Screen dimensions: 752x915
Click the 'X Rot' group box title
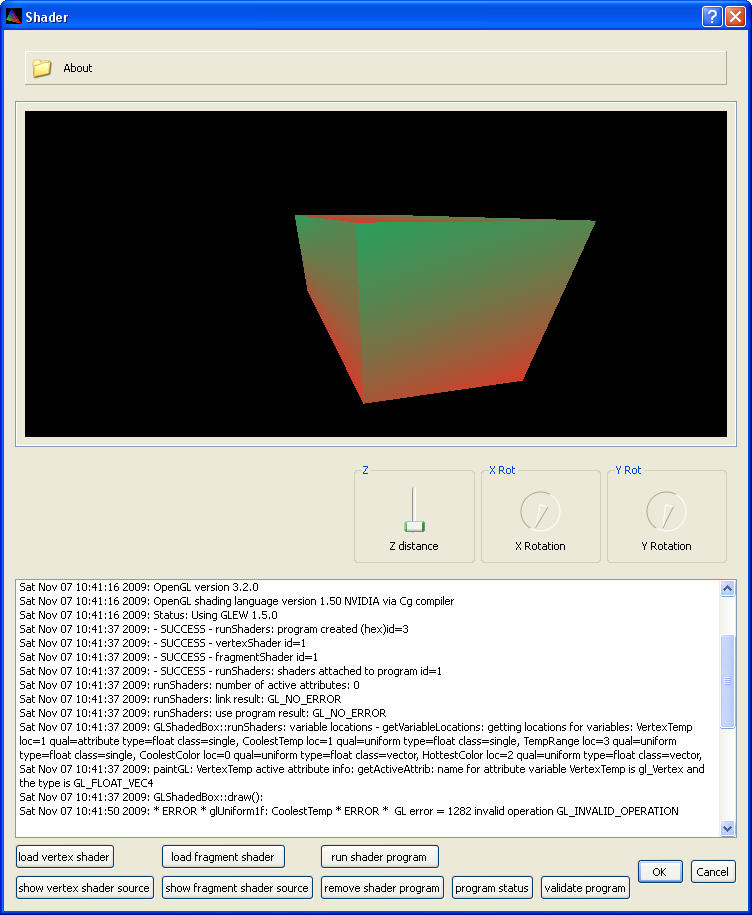click(x=502, y=470)
